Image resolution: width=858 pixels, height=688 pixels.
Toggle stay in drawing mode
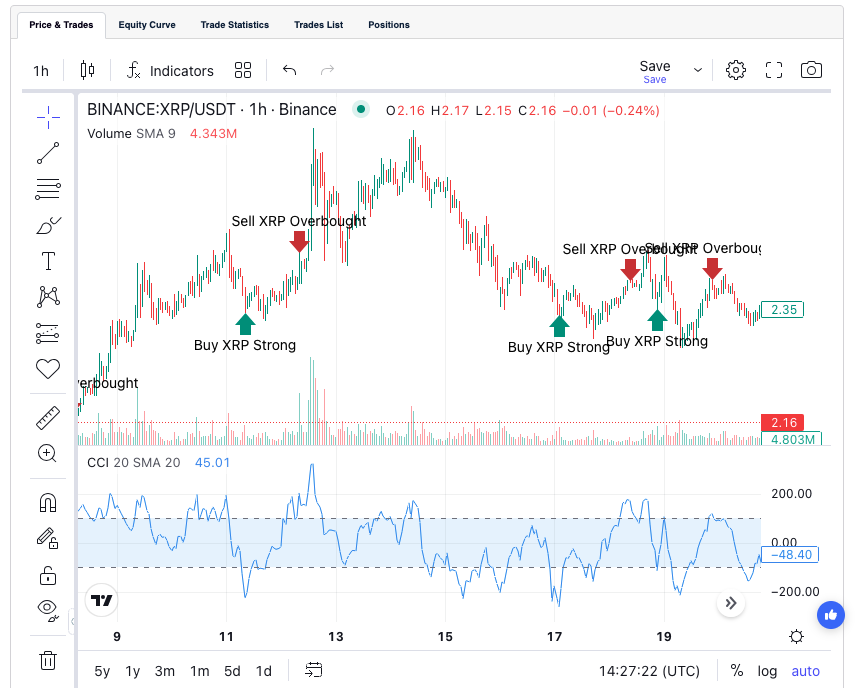coord(48,539)
